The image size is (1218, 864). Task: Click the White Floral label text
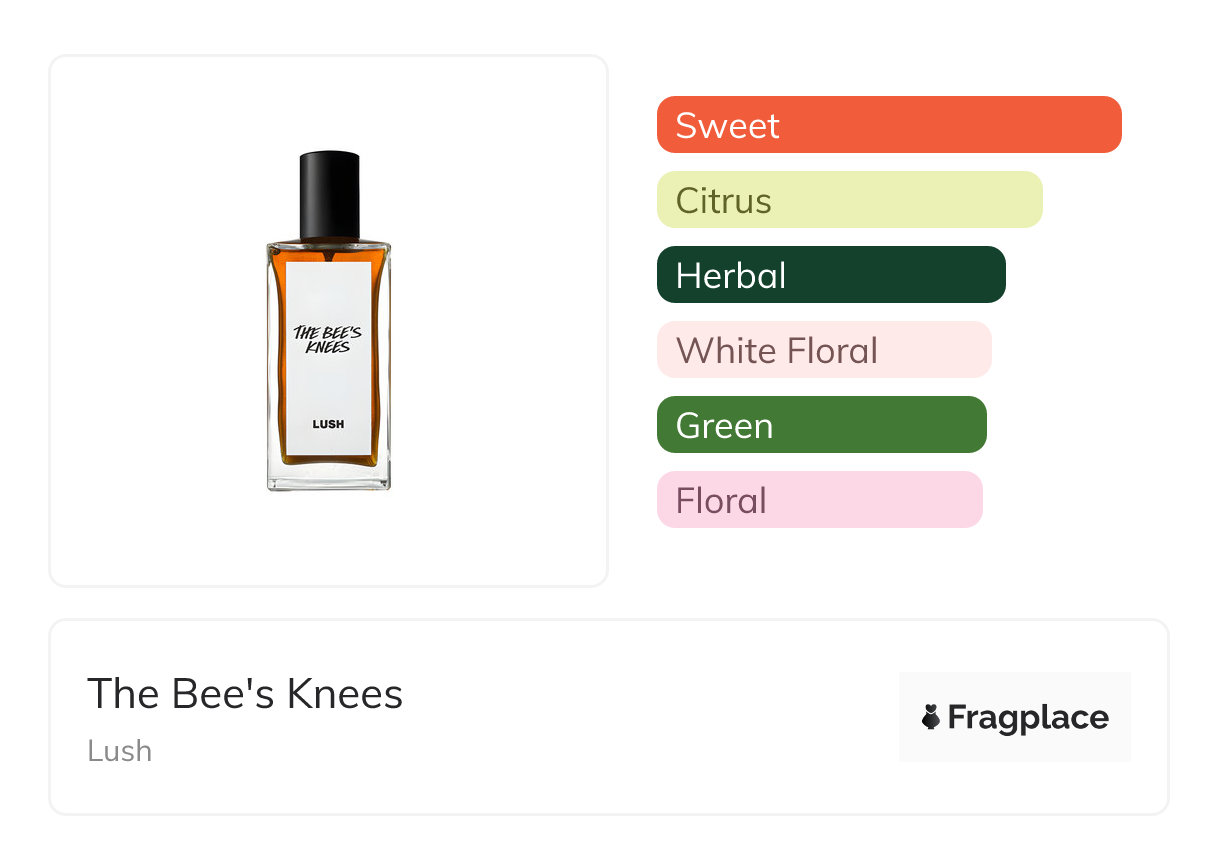(x=777, y=350)
